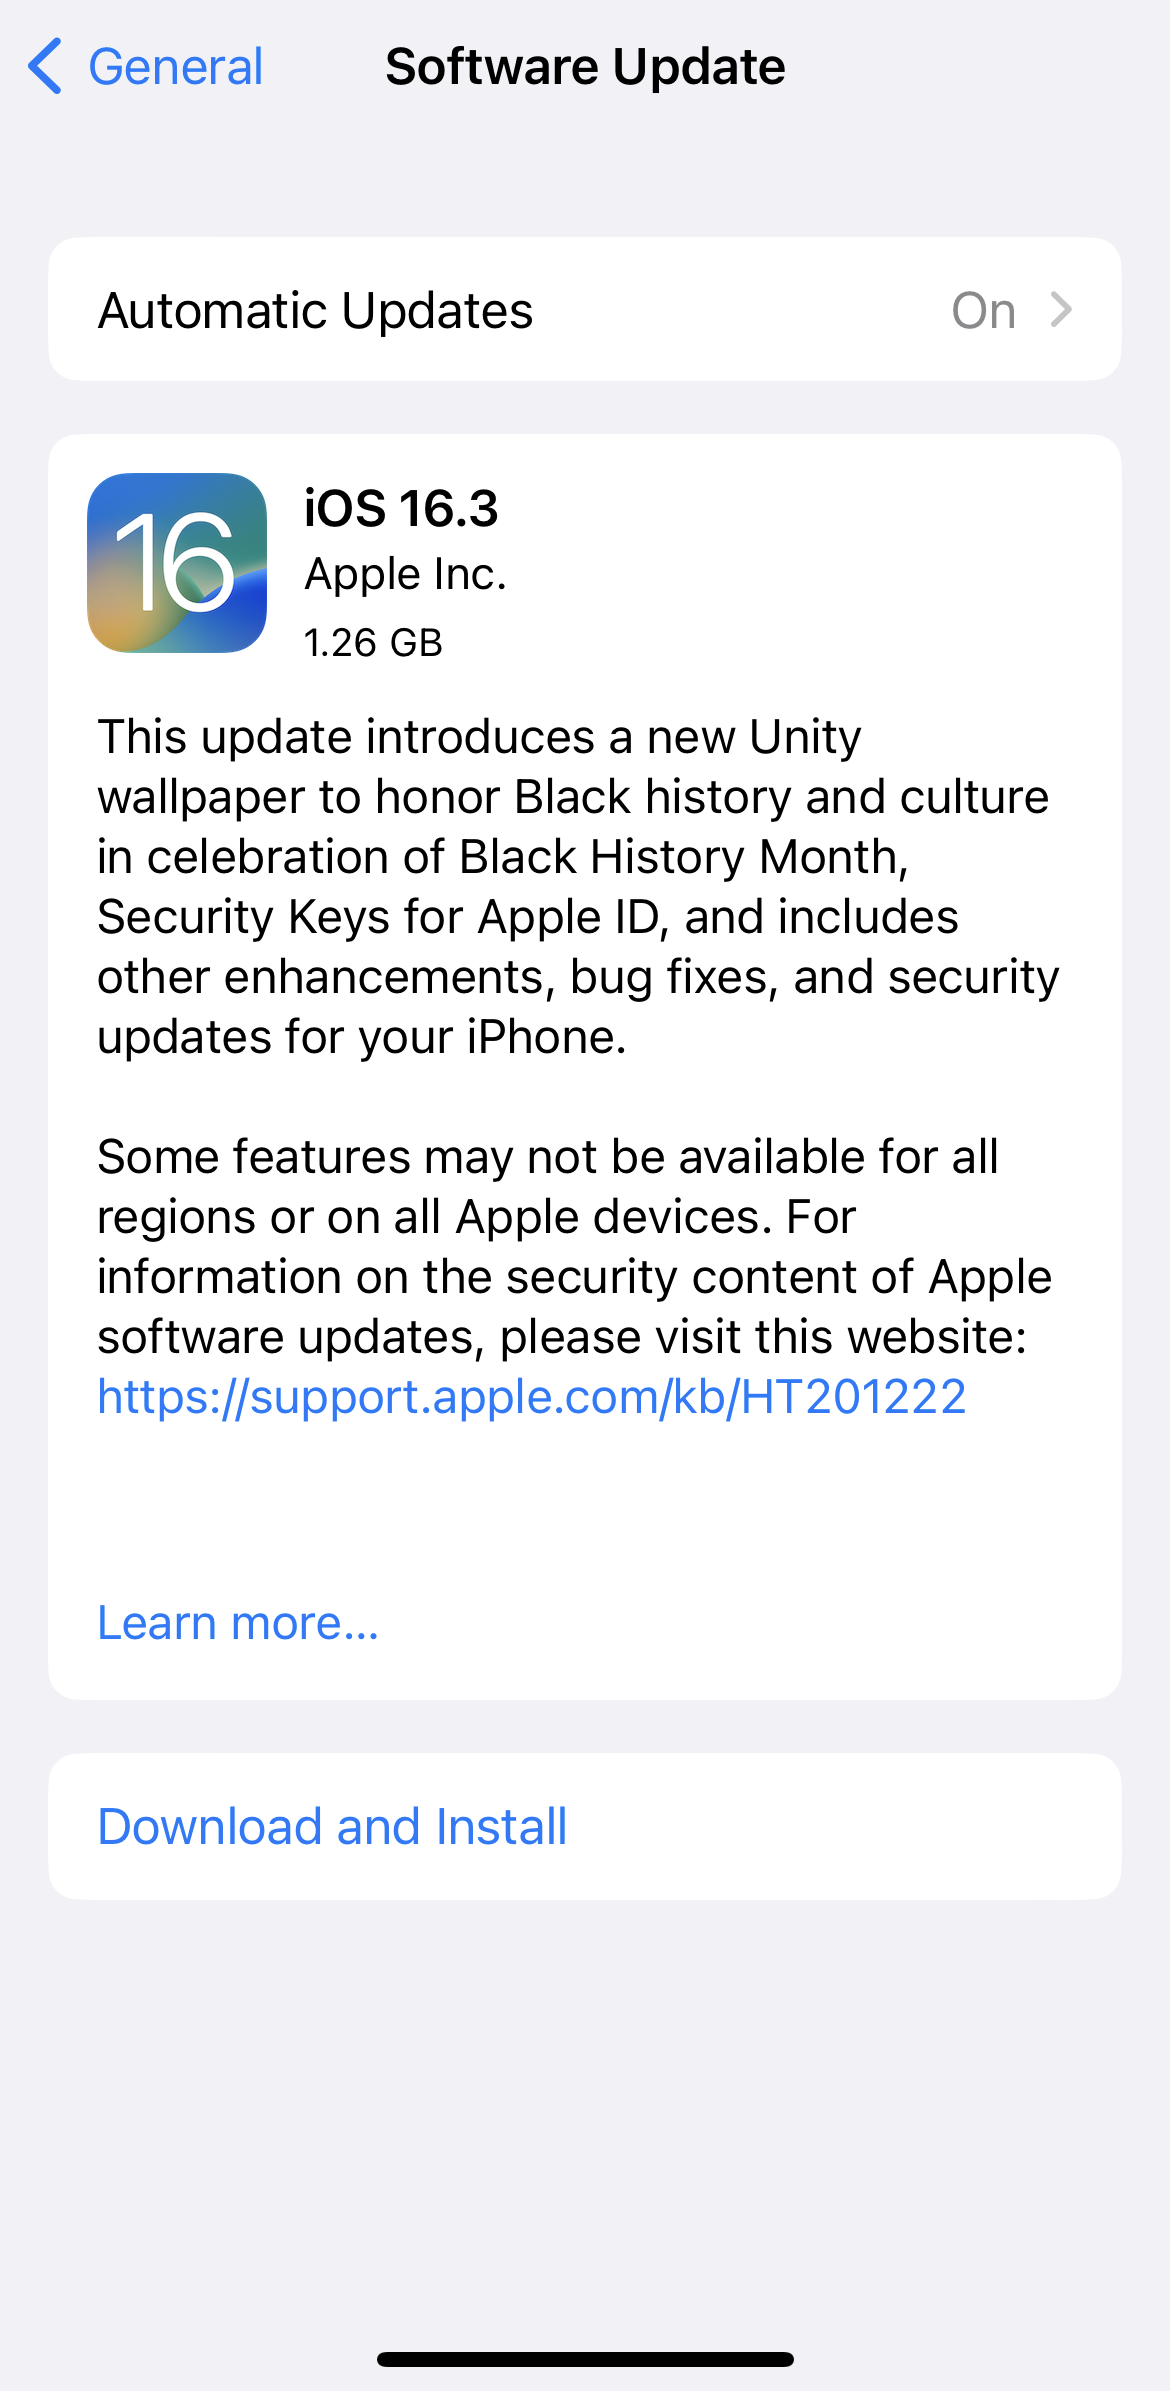Tap the home indicator bar

point(585,2359)
